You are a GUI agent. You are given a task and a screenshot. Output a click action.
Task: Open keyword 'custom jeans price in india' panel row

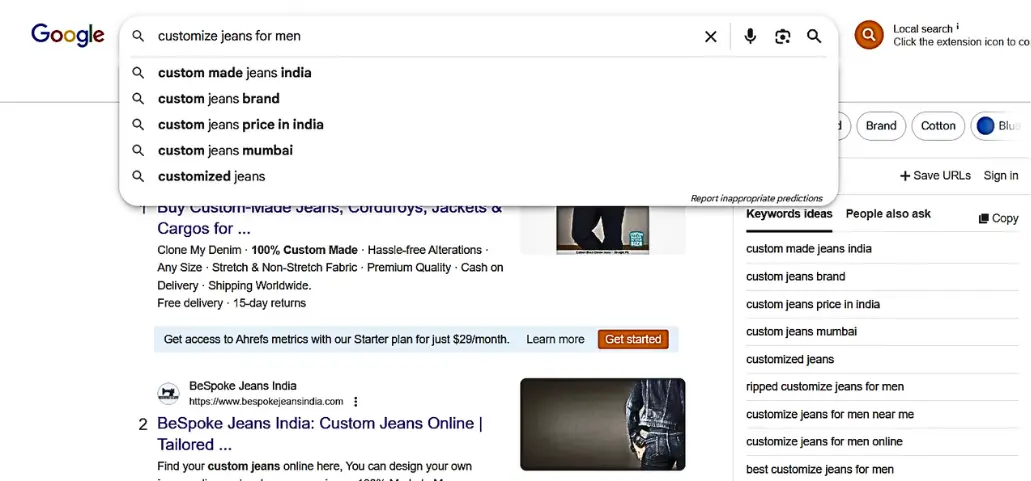pos(882,304)
